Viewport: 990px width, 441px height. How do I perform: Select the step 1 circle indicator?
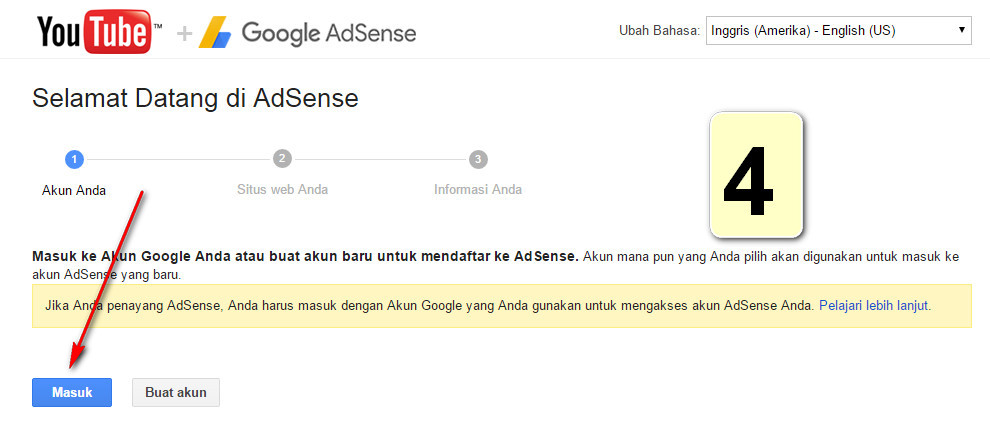coord(73,159)
